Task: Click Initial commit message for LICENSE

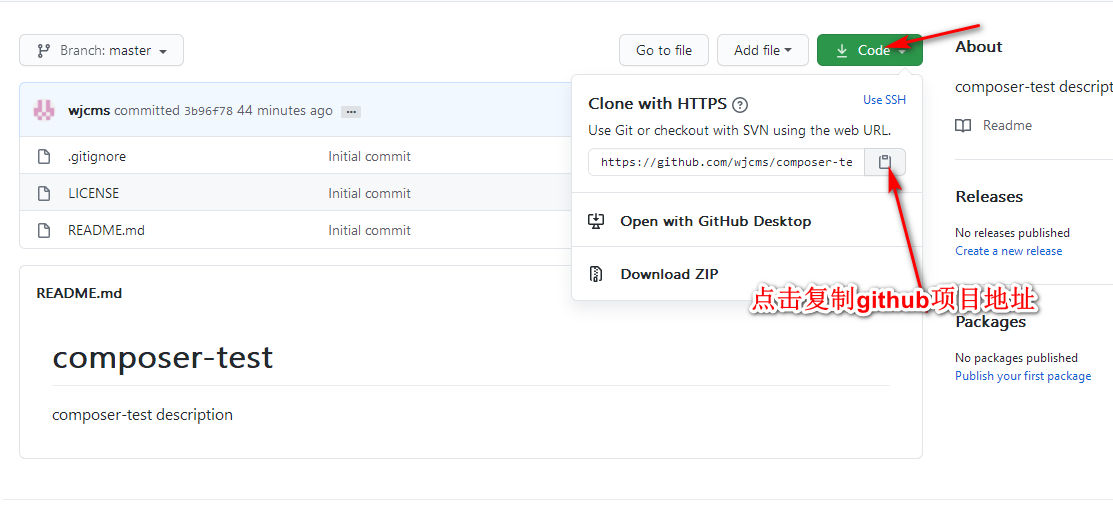Action: point(369,193)
